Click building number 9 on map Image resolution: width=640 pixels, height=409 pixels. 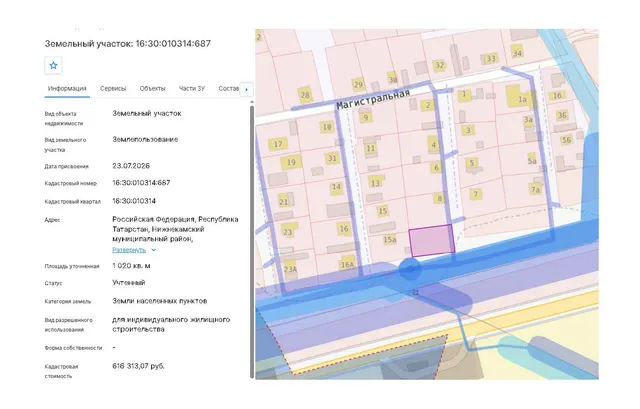(366, 118)
